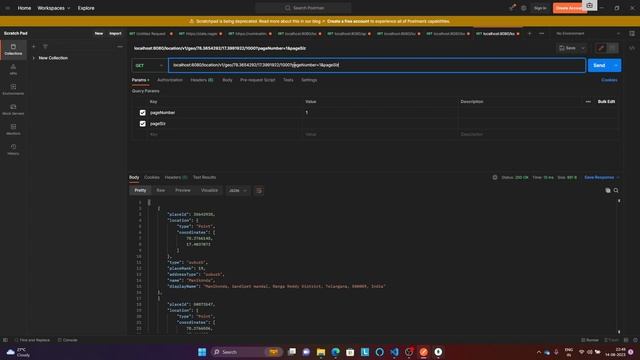Open the Environments sidebar panel
This screenshot has height=360, width=640.
pos(13,89)
